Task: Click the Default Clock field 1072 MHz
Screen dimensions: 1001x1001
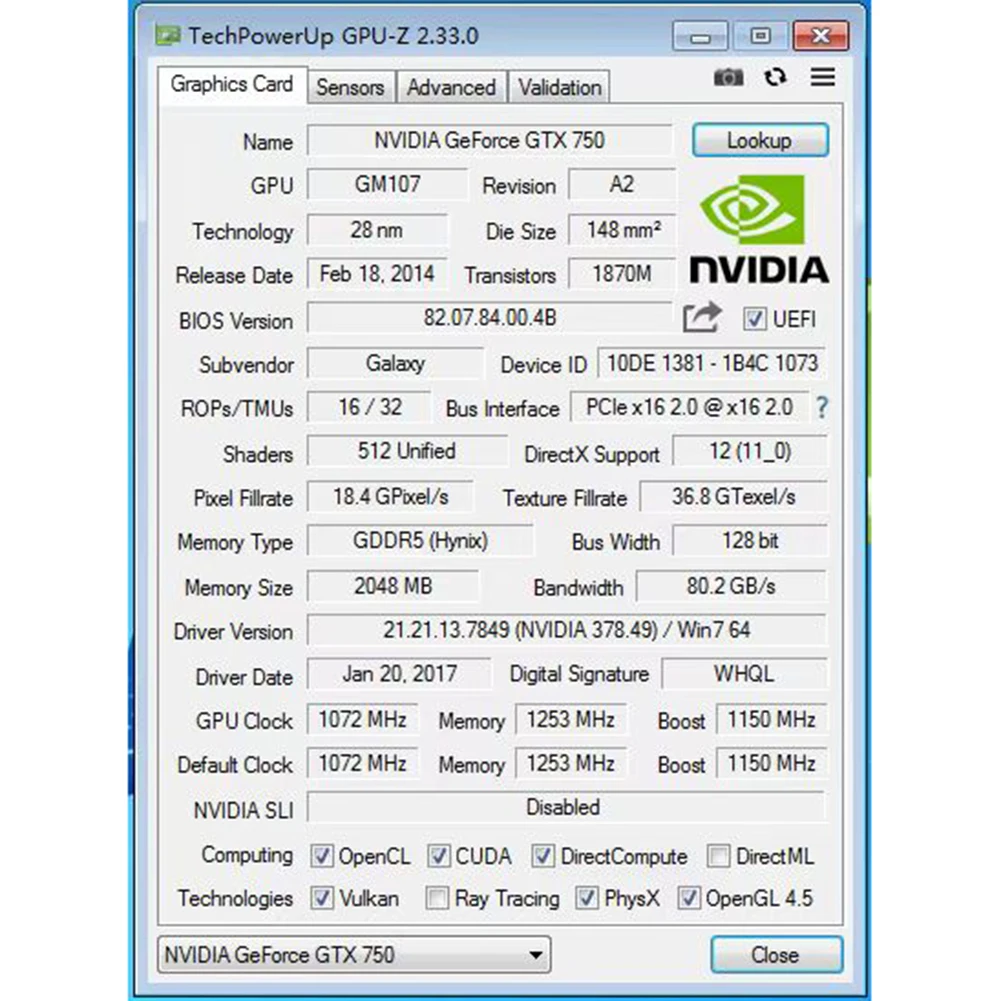Action: pyautogui.click(x=363, y=764)
